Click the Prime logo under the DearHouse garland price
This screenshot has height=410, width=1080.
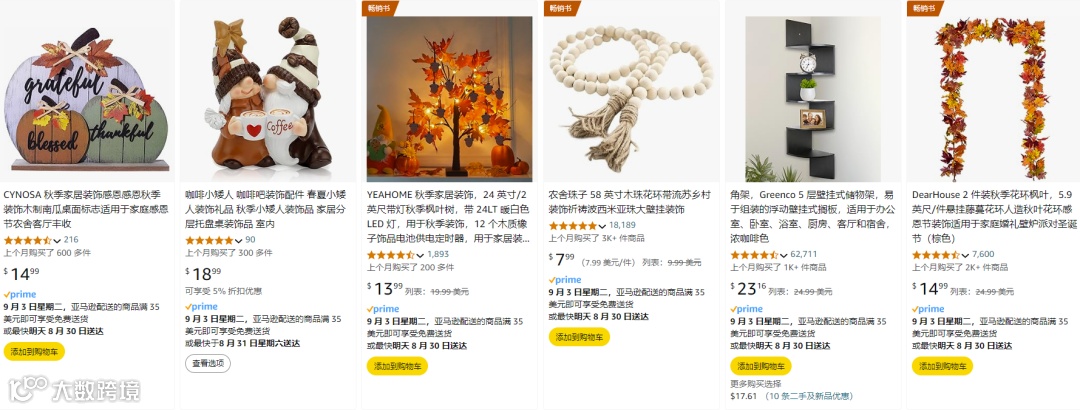pyautogui.click(x=929, y=309)
